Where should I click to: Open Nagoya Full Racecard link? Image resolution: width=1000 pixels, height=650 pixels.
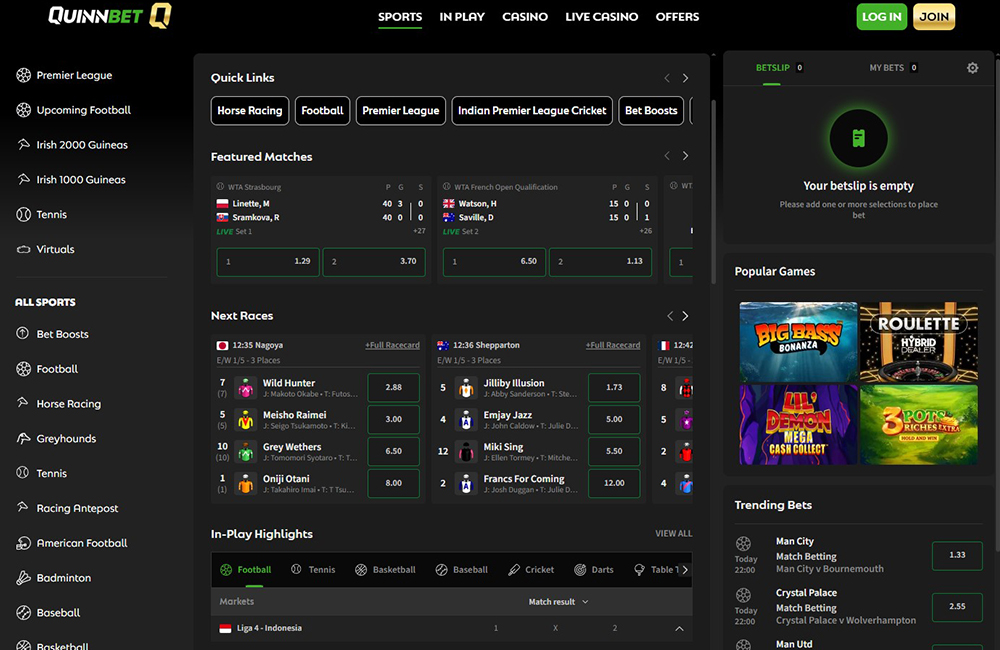[392, 345]
